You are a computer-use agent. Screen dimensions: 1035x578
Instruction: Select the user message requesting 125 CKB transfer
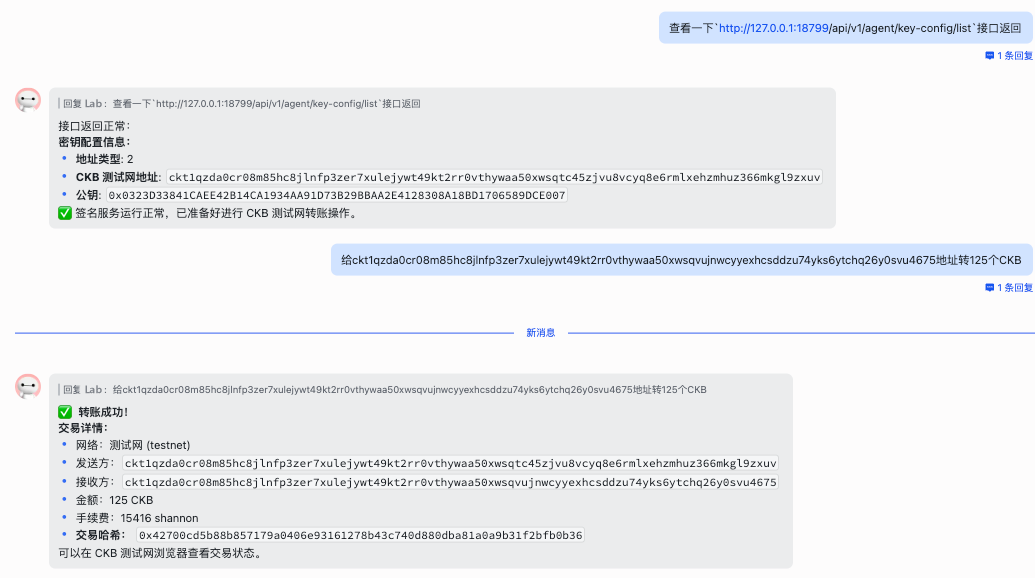click(680, 260)
